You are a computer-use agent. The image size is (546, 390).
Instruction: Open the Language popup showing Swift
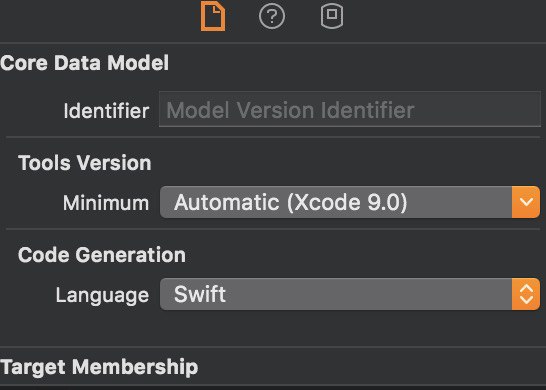pyautogui.click(x=350, y=294)
